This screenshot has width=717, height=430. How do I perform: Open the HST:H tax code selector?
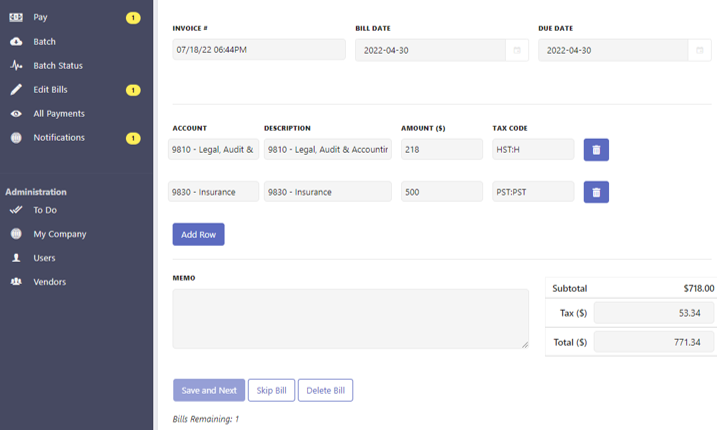[533, 150]
